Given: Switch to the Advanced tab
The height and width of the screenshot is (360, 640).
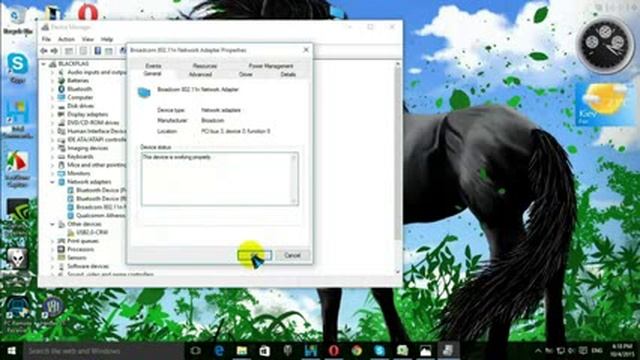Looking at the screenshot, I should point(200,74).
